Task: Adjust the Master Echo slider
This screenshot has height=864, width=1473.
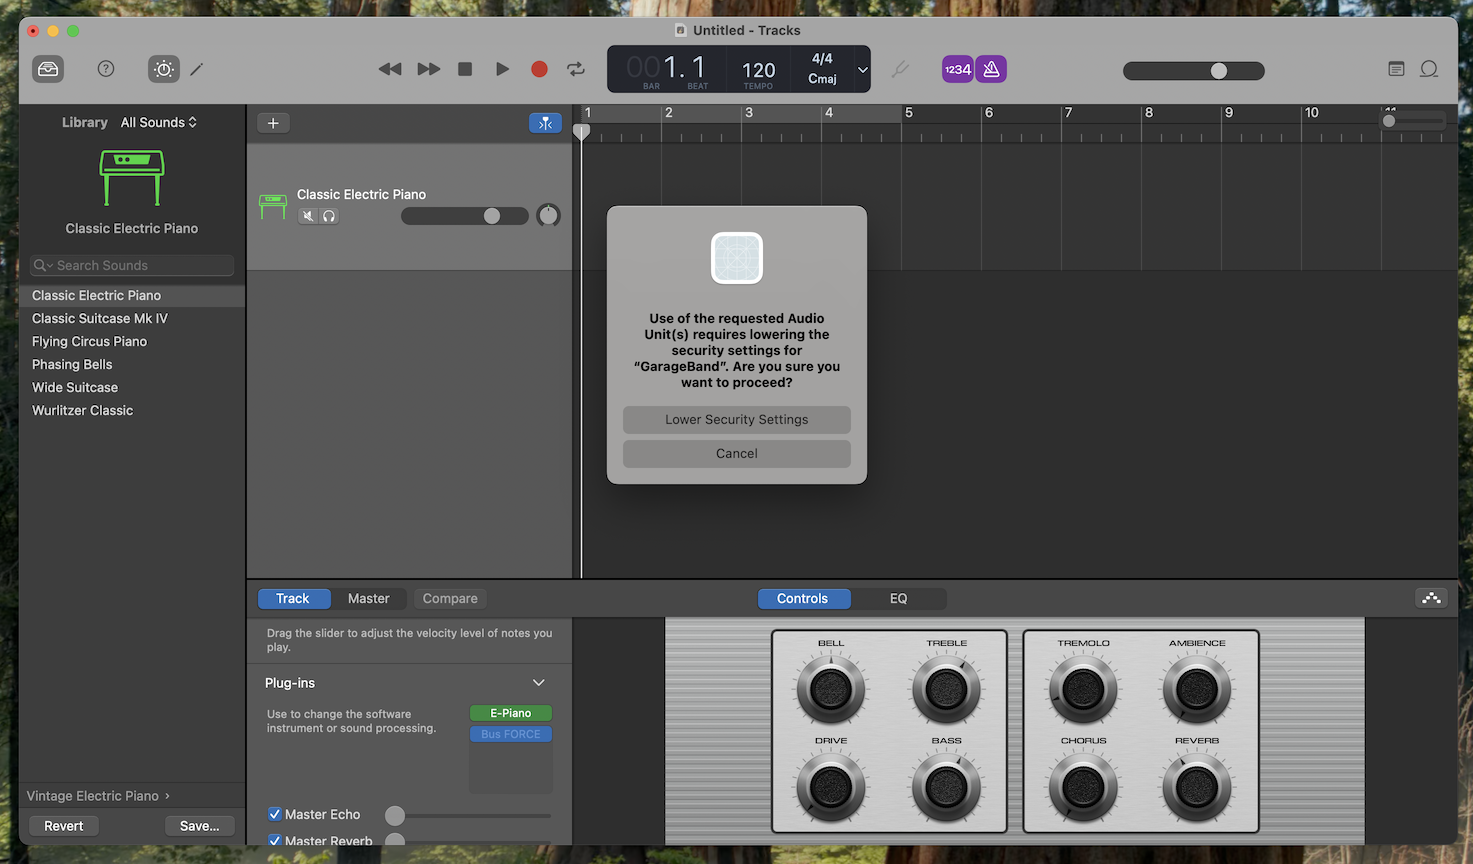Action: 468,816
